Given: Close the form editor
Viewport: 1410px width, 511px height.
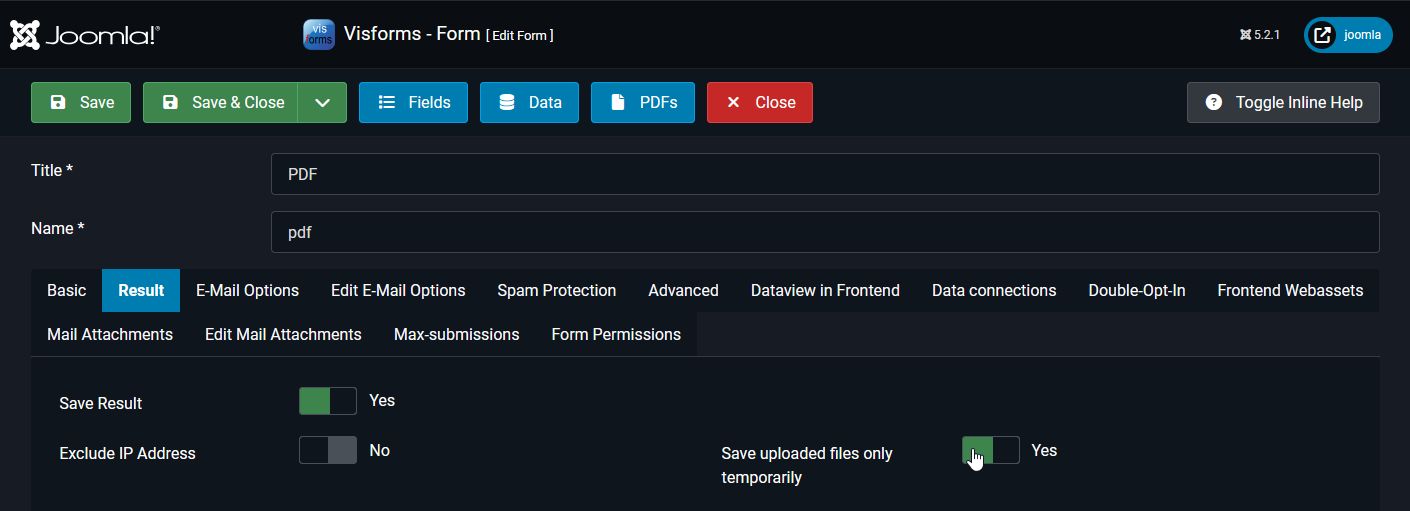Looking at the screenshot, I should click(760, 102).
